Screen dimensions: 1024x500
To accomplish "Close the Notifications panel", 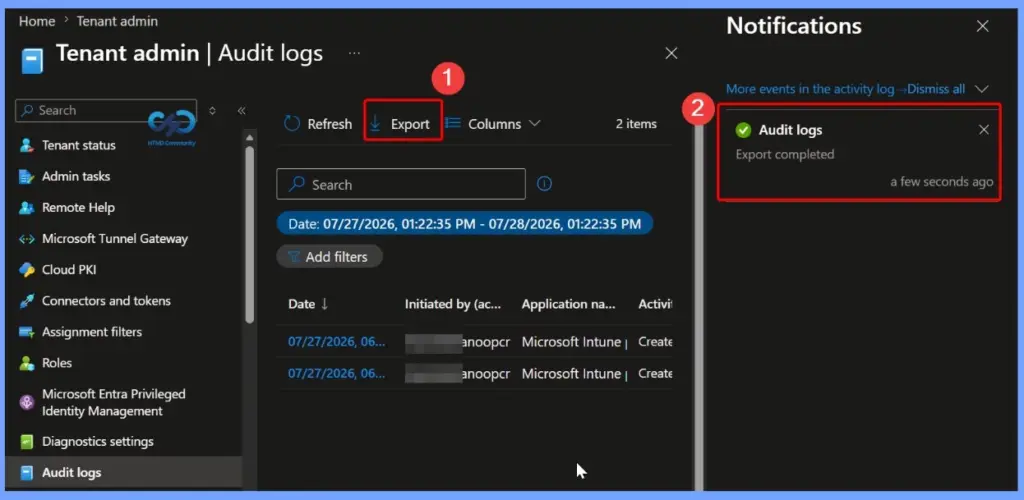I will click(x=982, y=27).
